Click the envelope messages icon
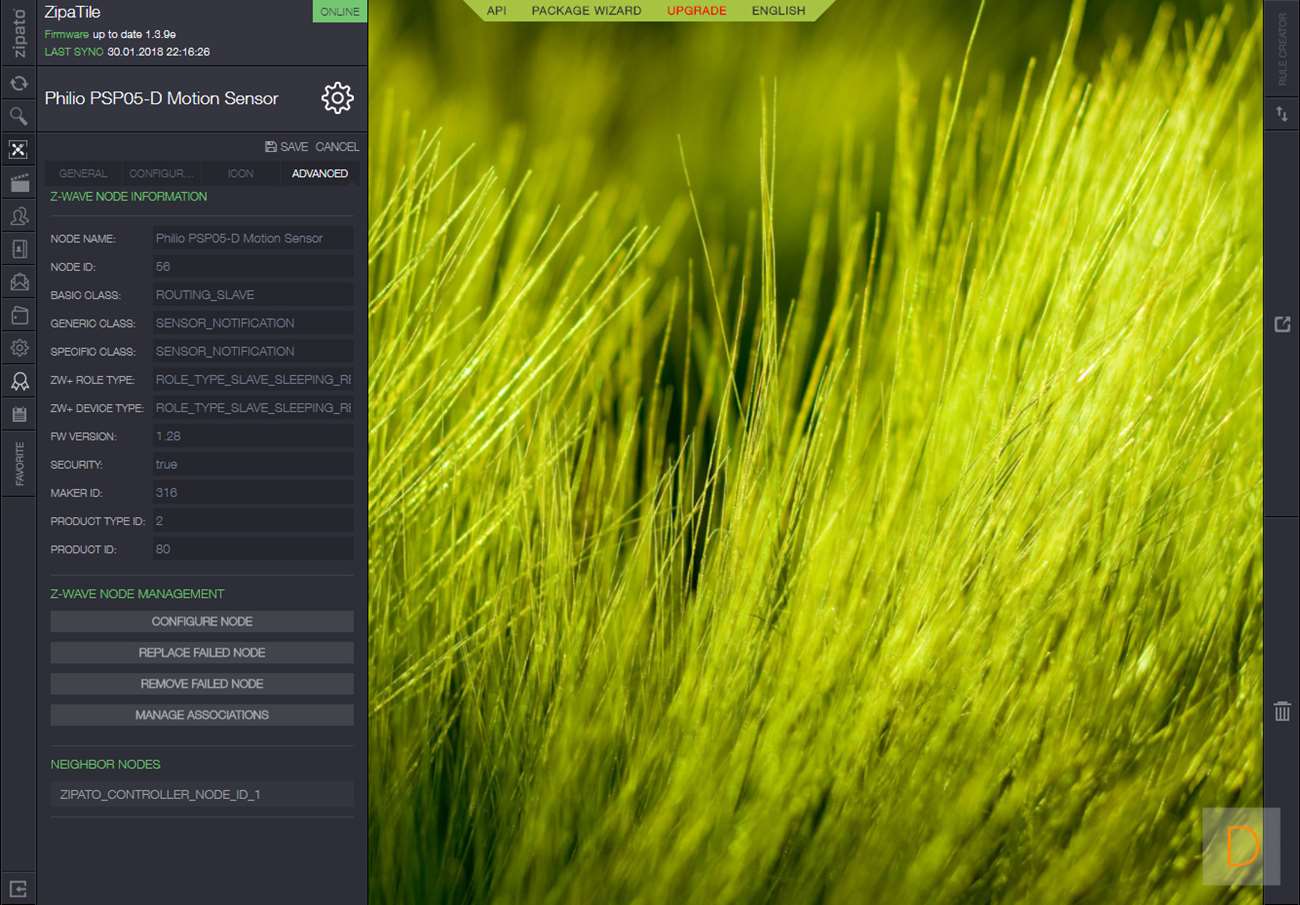Viewport: 1300px width, 905px height. pos(18,282)
